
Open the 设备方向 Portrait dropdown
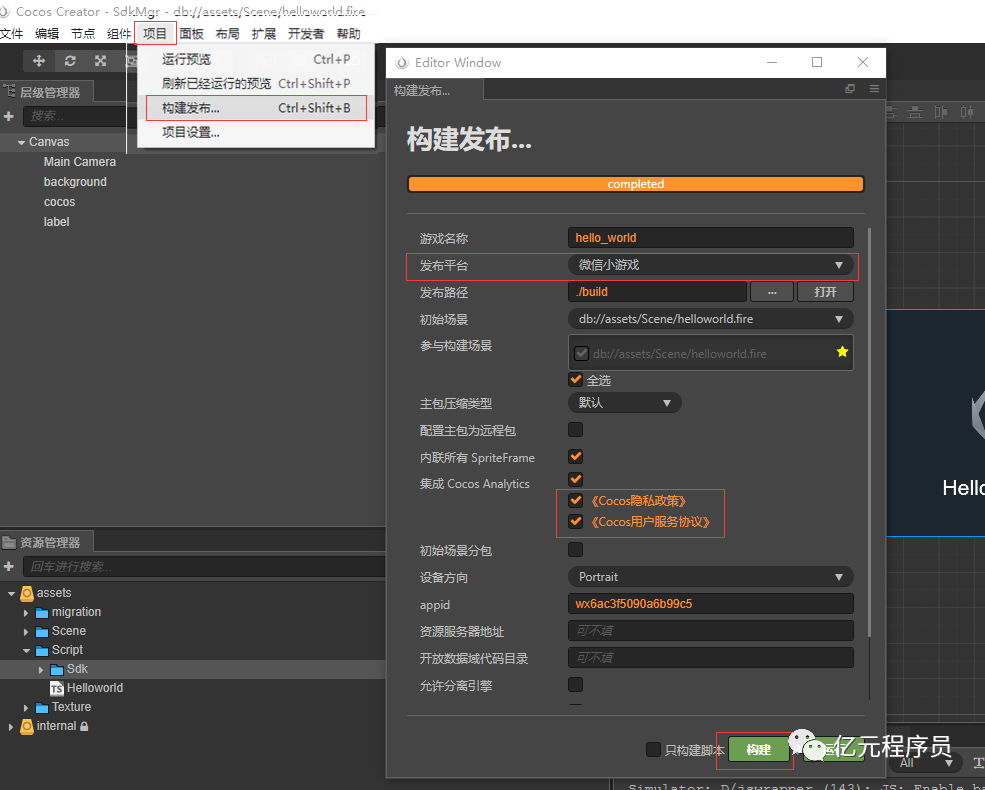click(710, 576)
